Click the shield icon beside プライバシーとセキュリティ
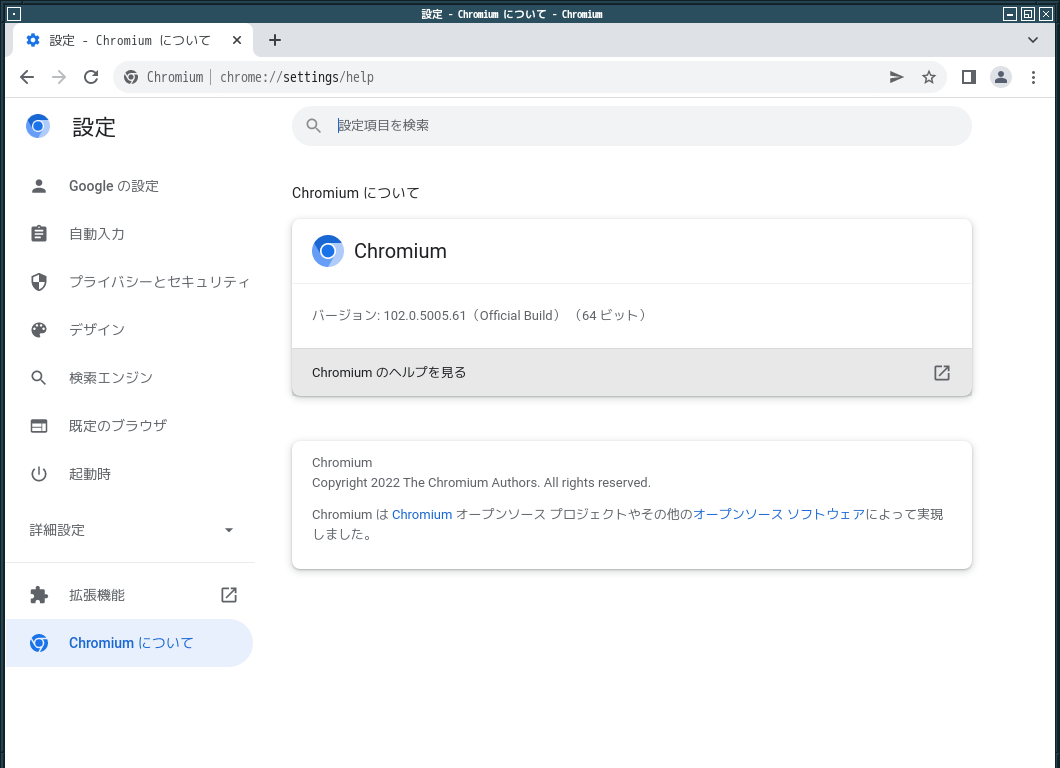This screenshot has height=768, width=1060. tap(39, 282)
